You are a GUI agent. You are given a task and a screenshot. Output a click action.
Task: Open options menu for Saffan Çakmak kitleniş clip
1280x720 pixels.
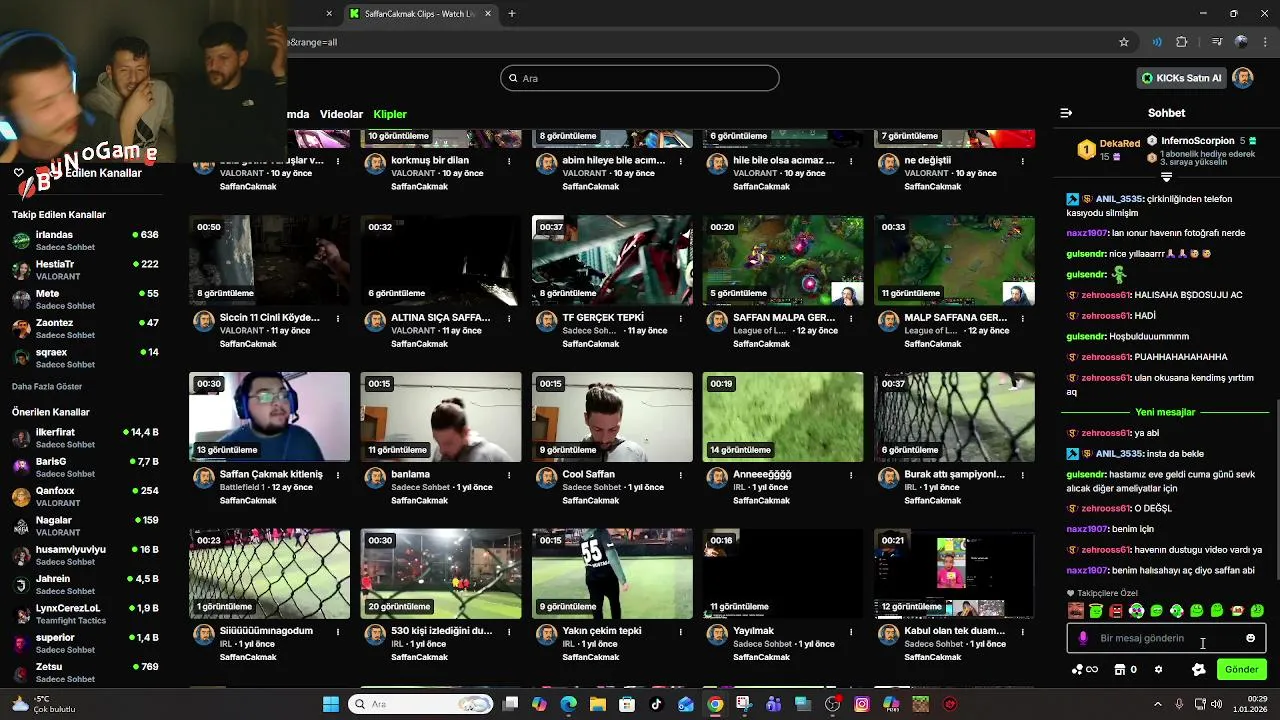click(338, 475)
